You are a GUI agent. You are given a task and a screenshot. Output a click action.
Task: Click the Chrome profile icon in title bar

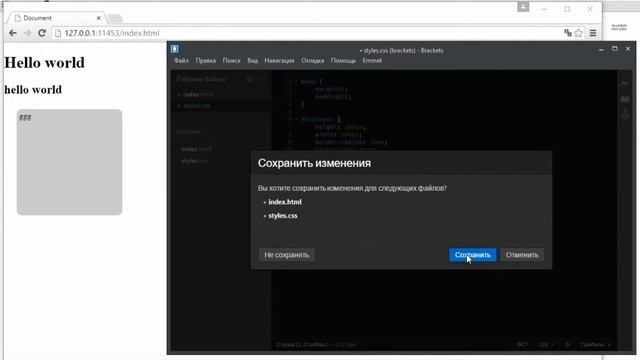click(x=523, y=7)
